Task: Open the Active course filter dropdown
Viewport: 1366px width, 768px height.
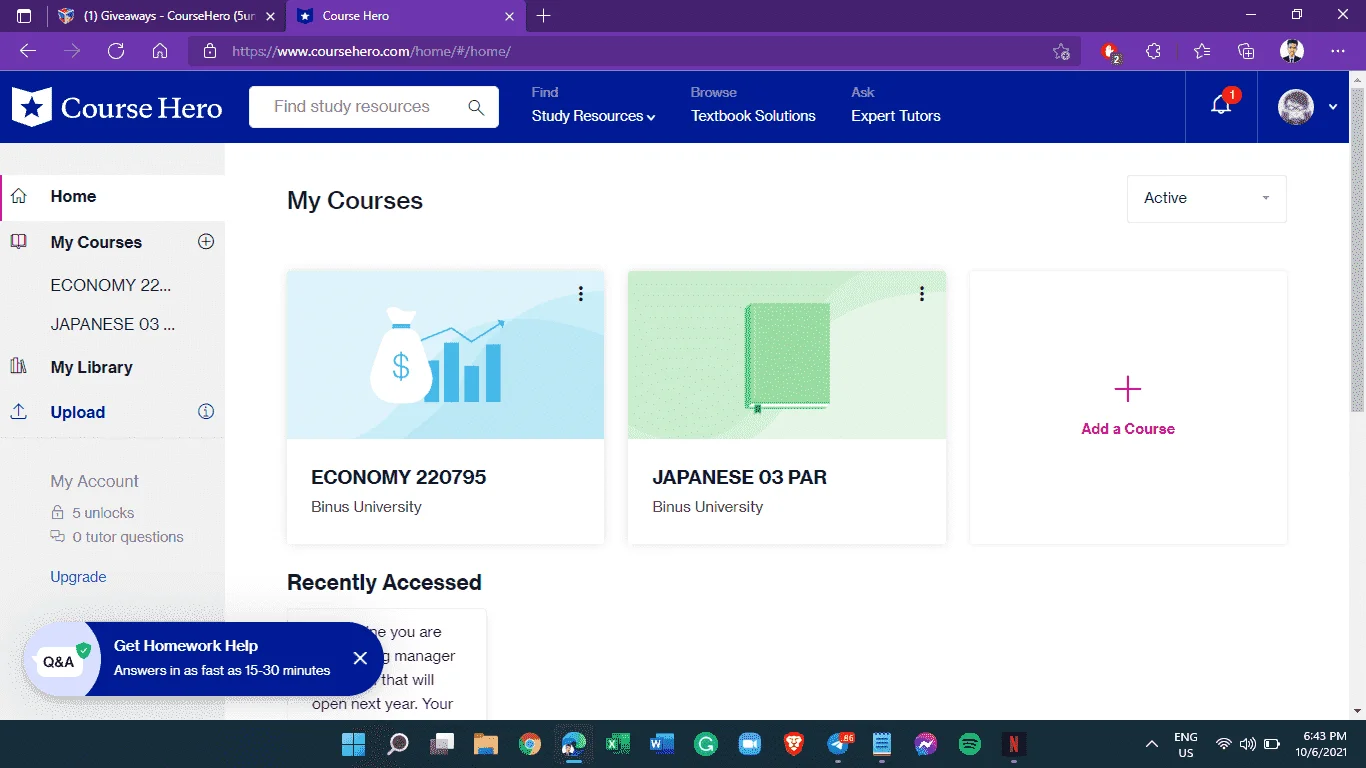Action: coord(1207,199)
